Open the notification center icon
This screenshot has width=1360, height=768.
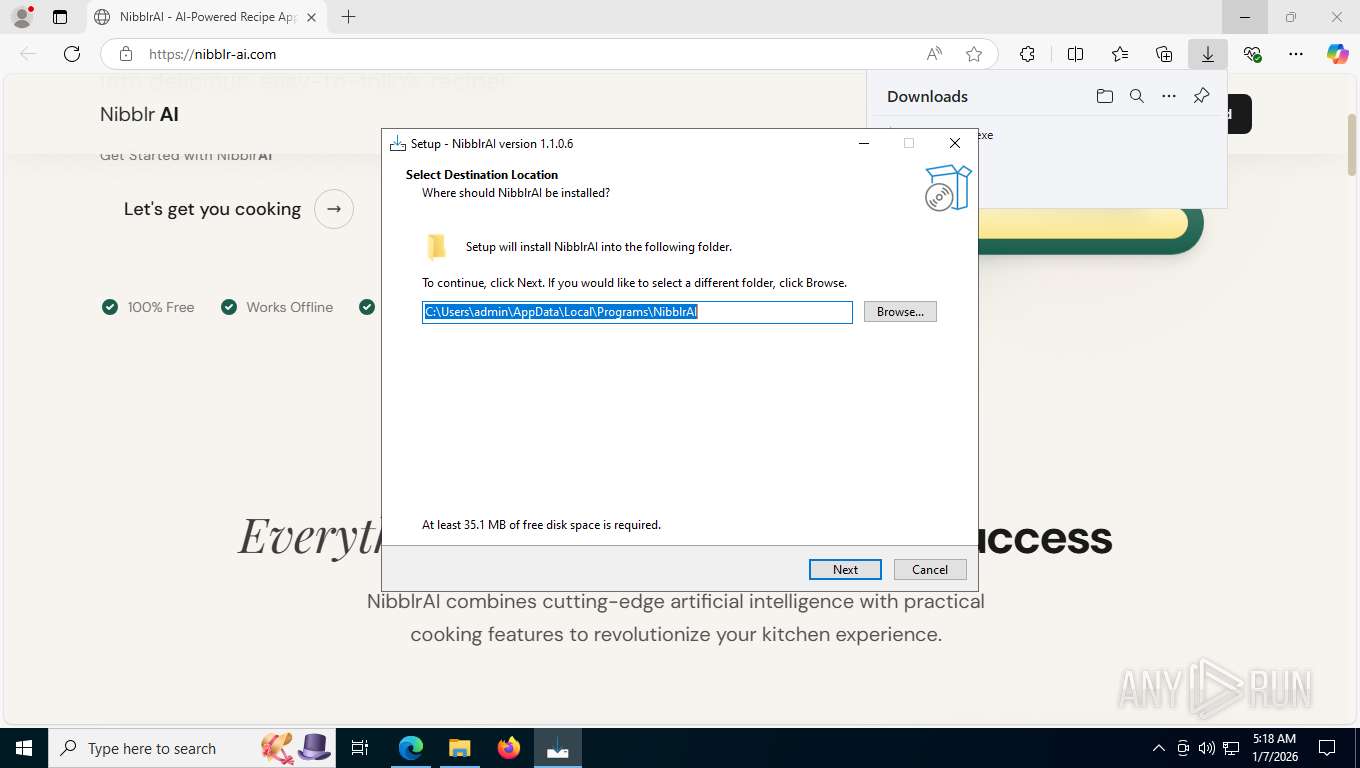click(x=1327, y=748)
